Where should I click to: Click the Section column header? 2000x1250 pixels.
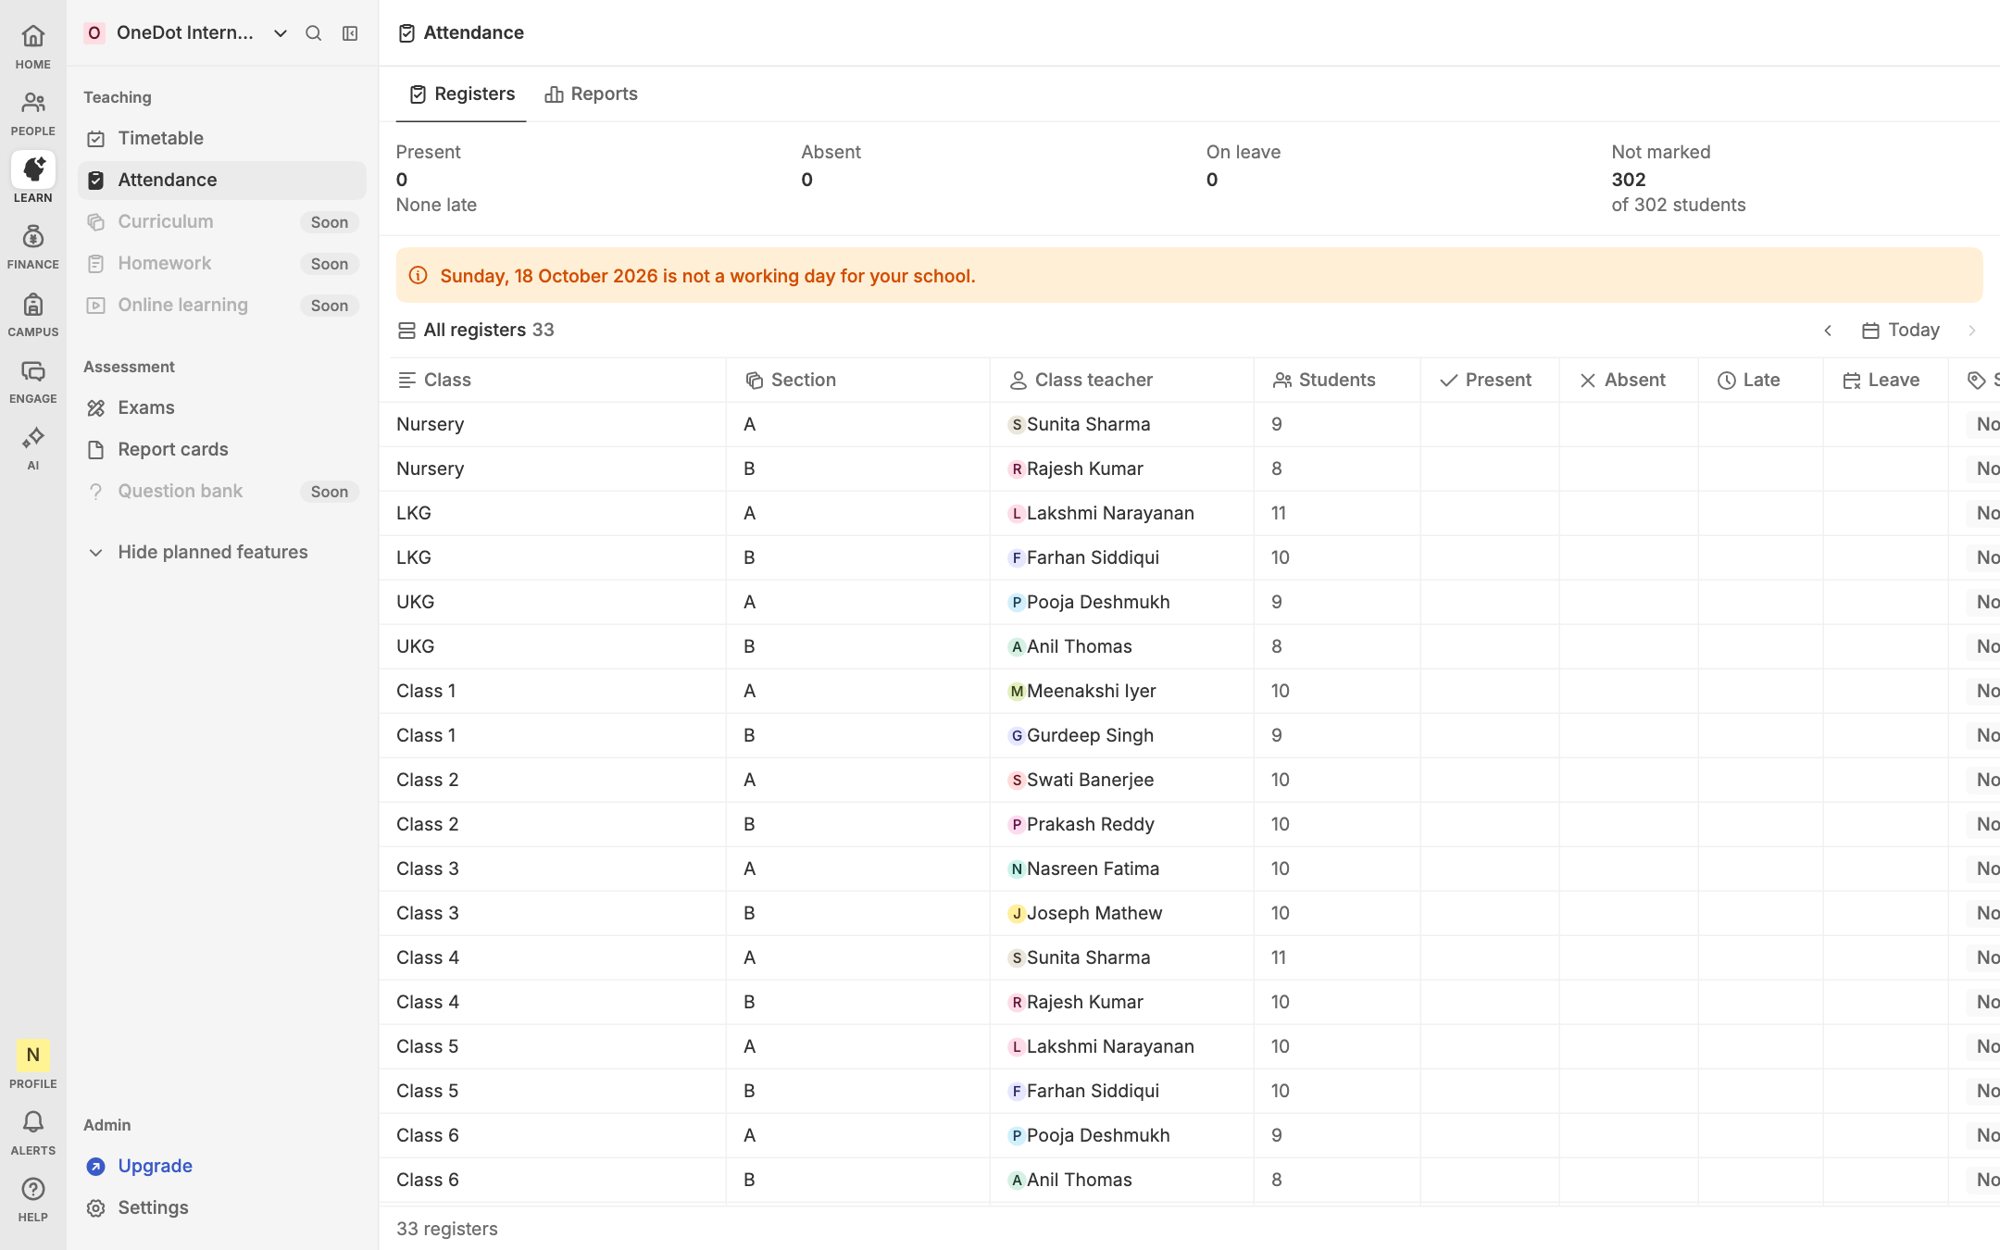(x=858, y=380)
